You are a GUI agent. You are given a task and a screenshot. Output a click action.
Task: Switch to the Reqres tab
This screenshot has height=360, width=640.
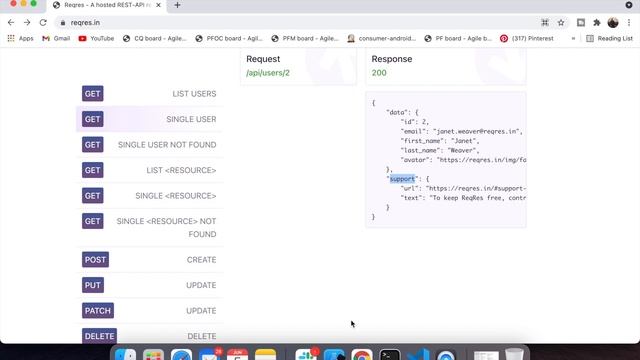coord(107,5)
